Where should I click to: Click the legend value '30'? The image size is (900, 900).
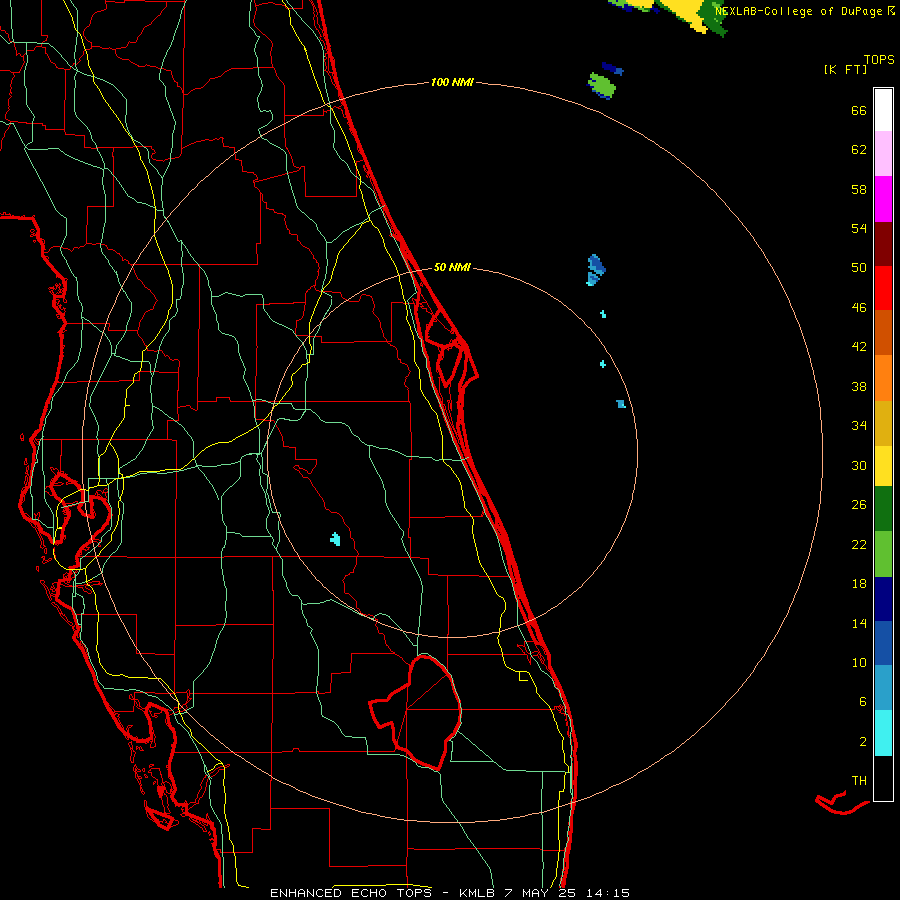[859, 465]
